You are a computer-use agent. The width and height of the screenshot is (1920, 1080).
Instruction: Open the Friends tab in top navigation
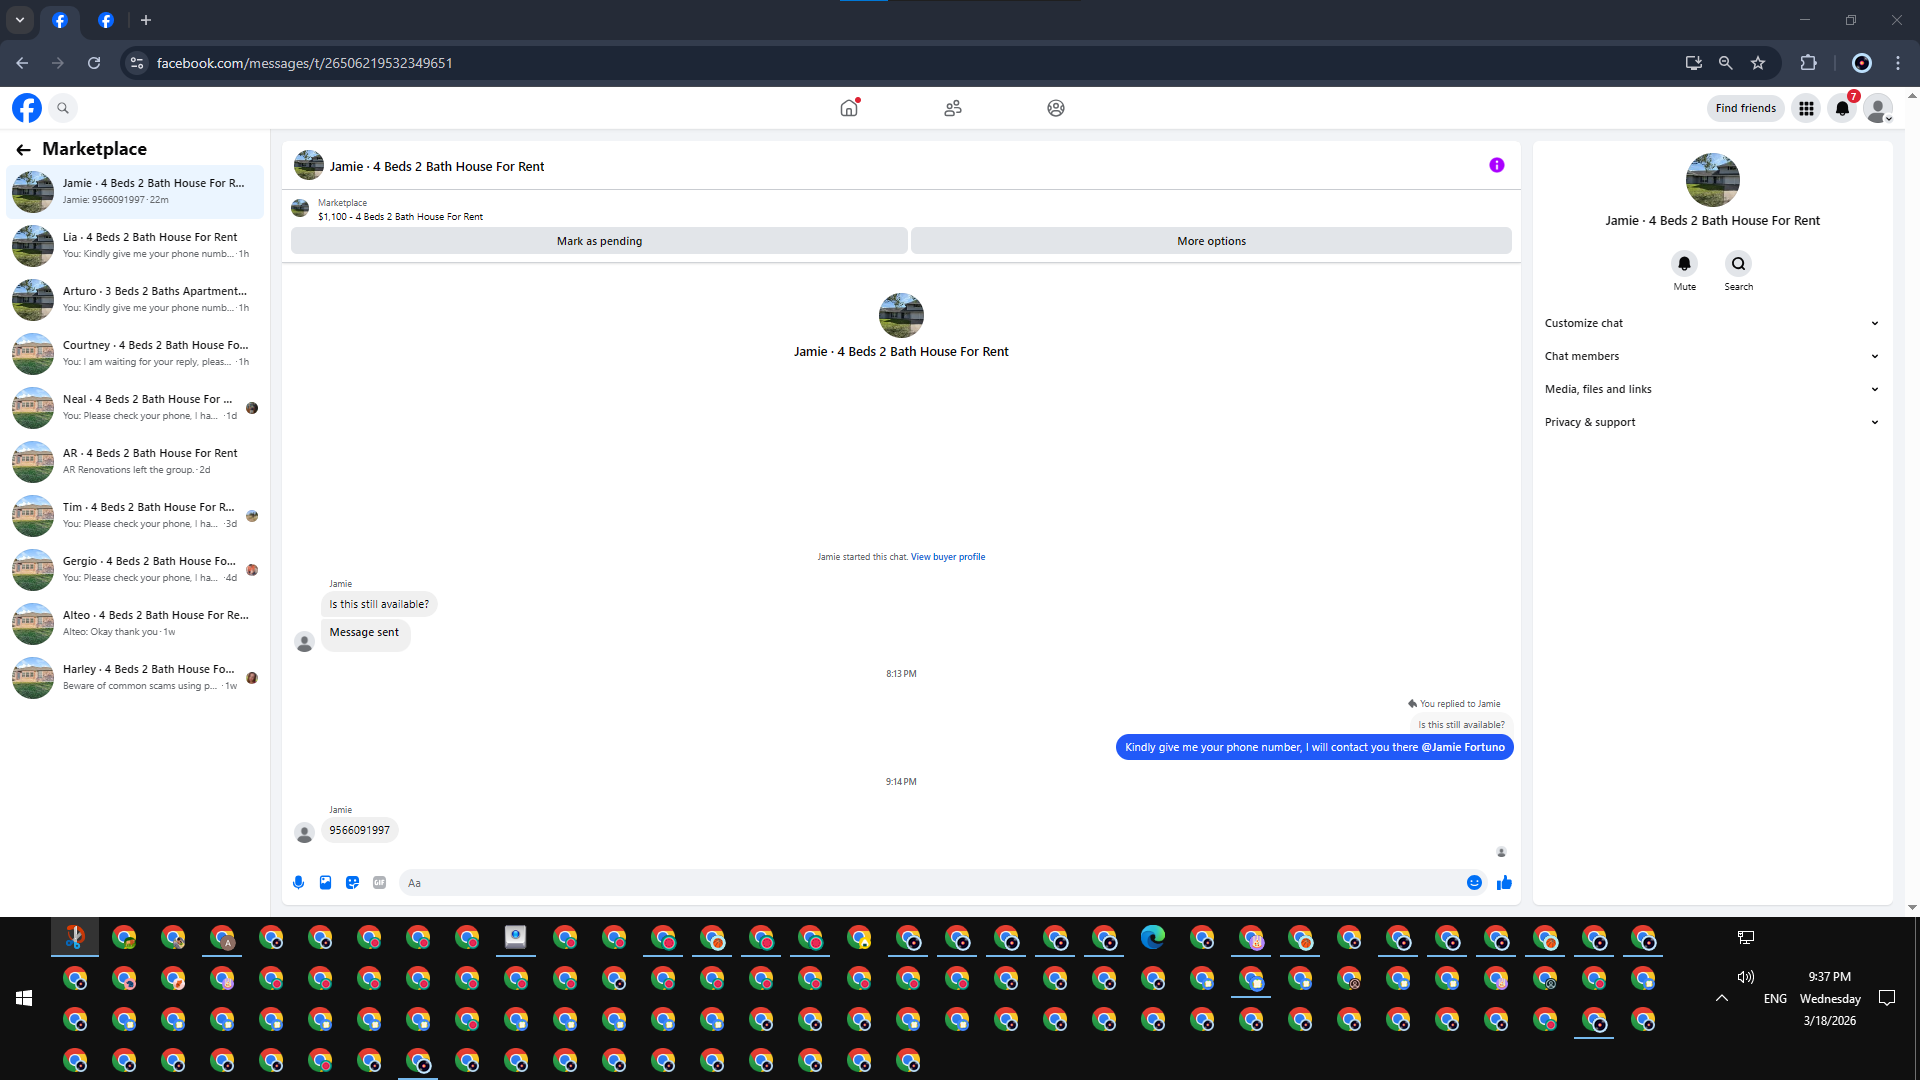[952, 108]
